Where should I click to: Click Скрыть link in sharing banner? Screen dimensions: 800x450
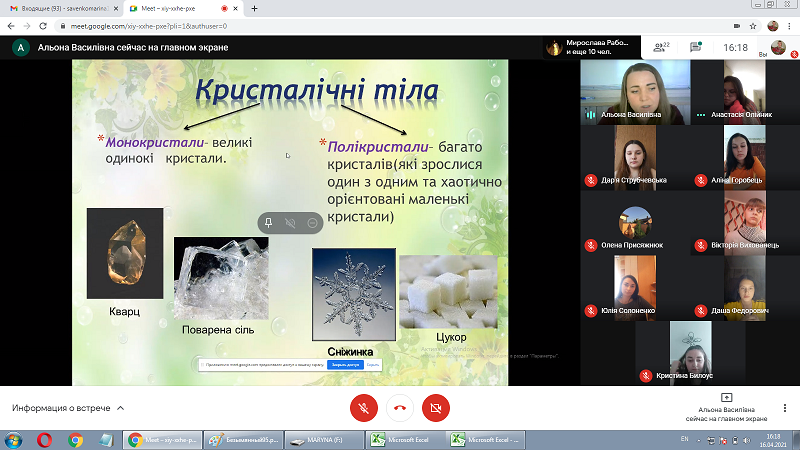(x=373, y=365)
